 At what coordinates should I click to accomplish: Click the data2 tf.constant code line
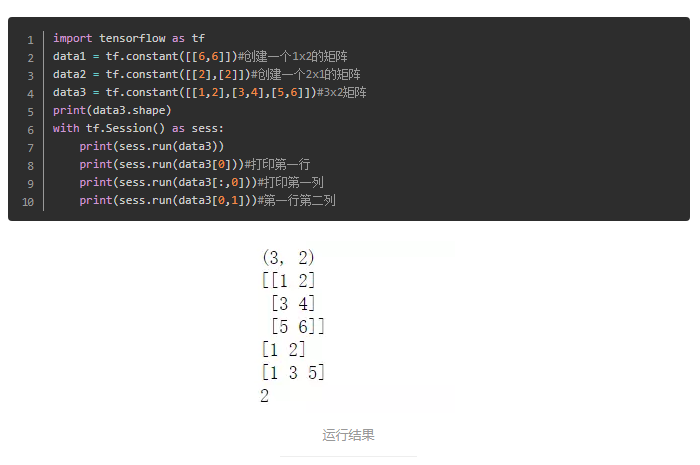(207, 74)
